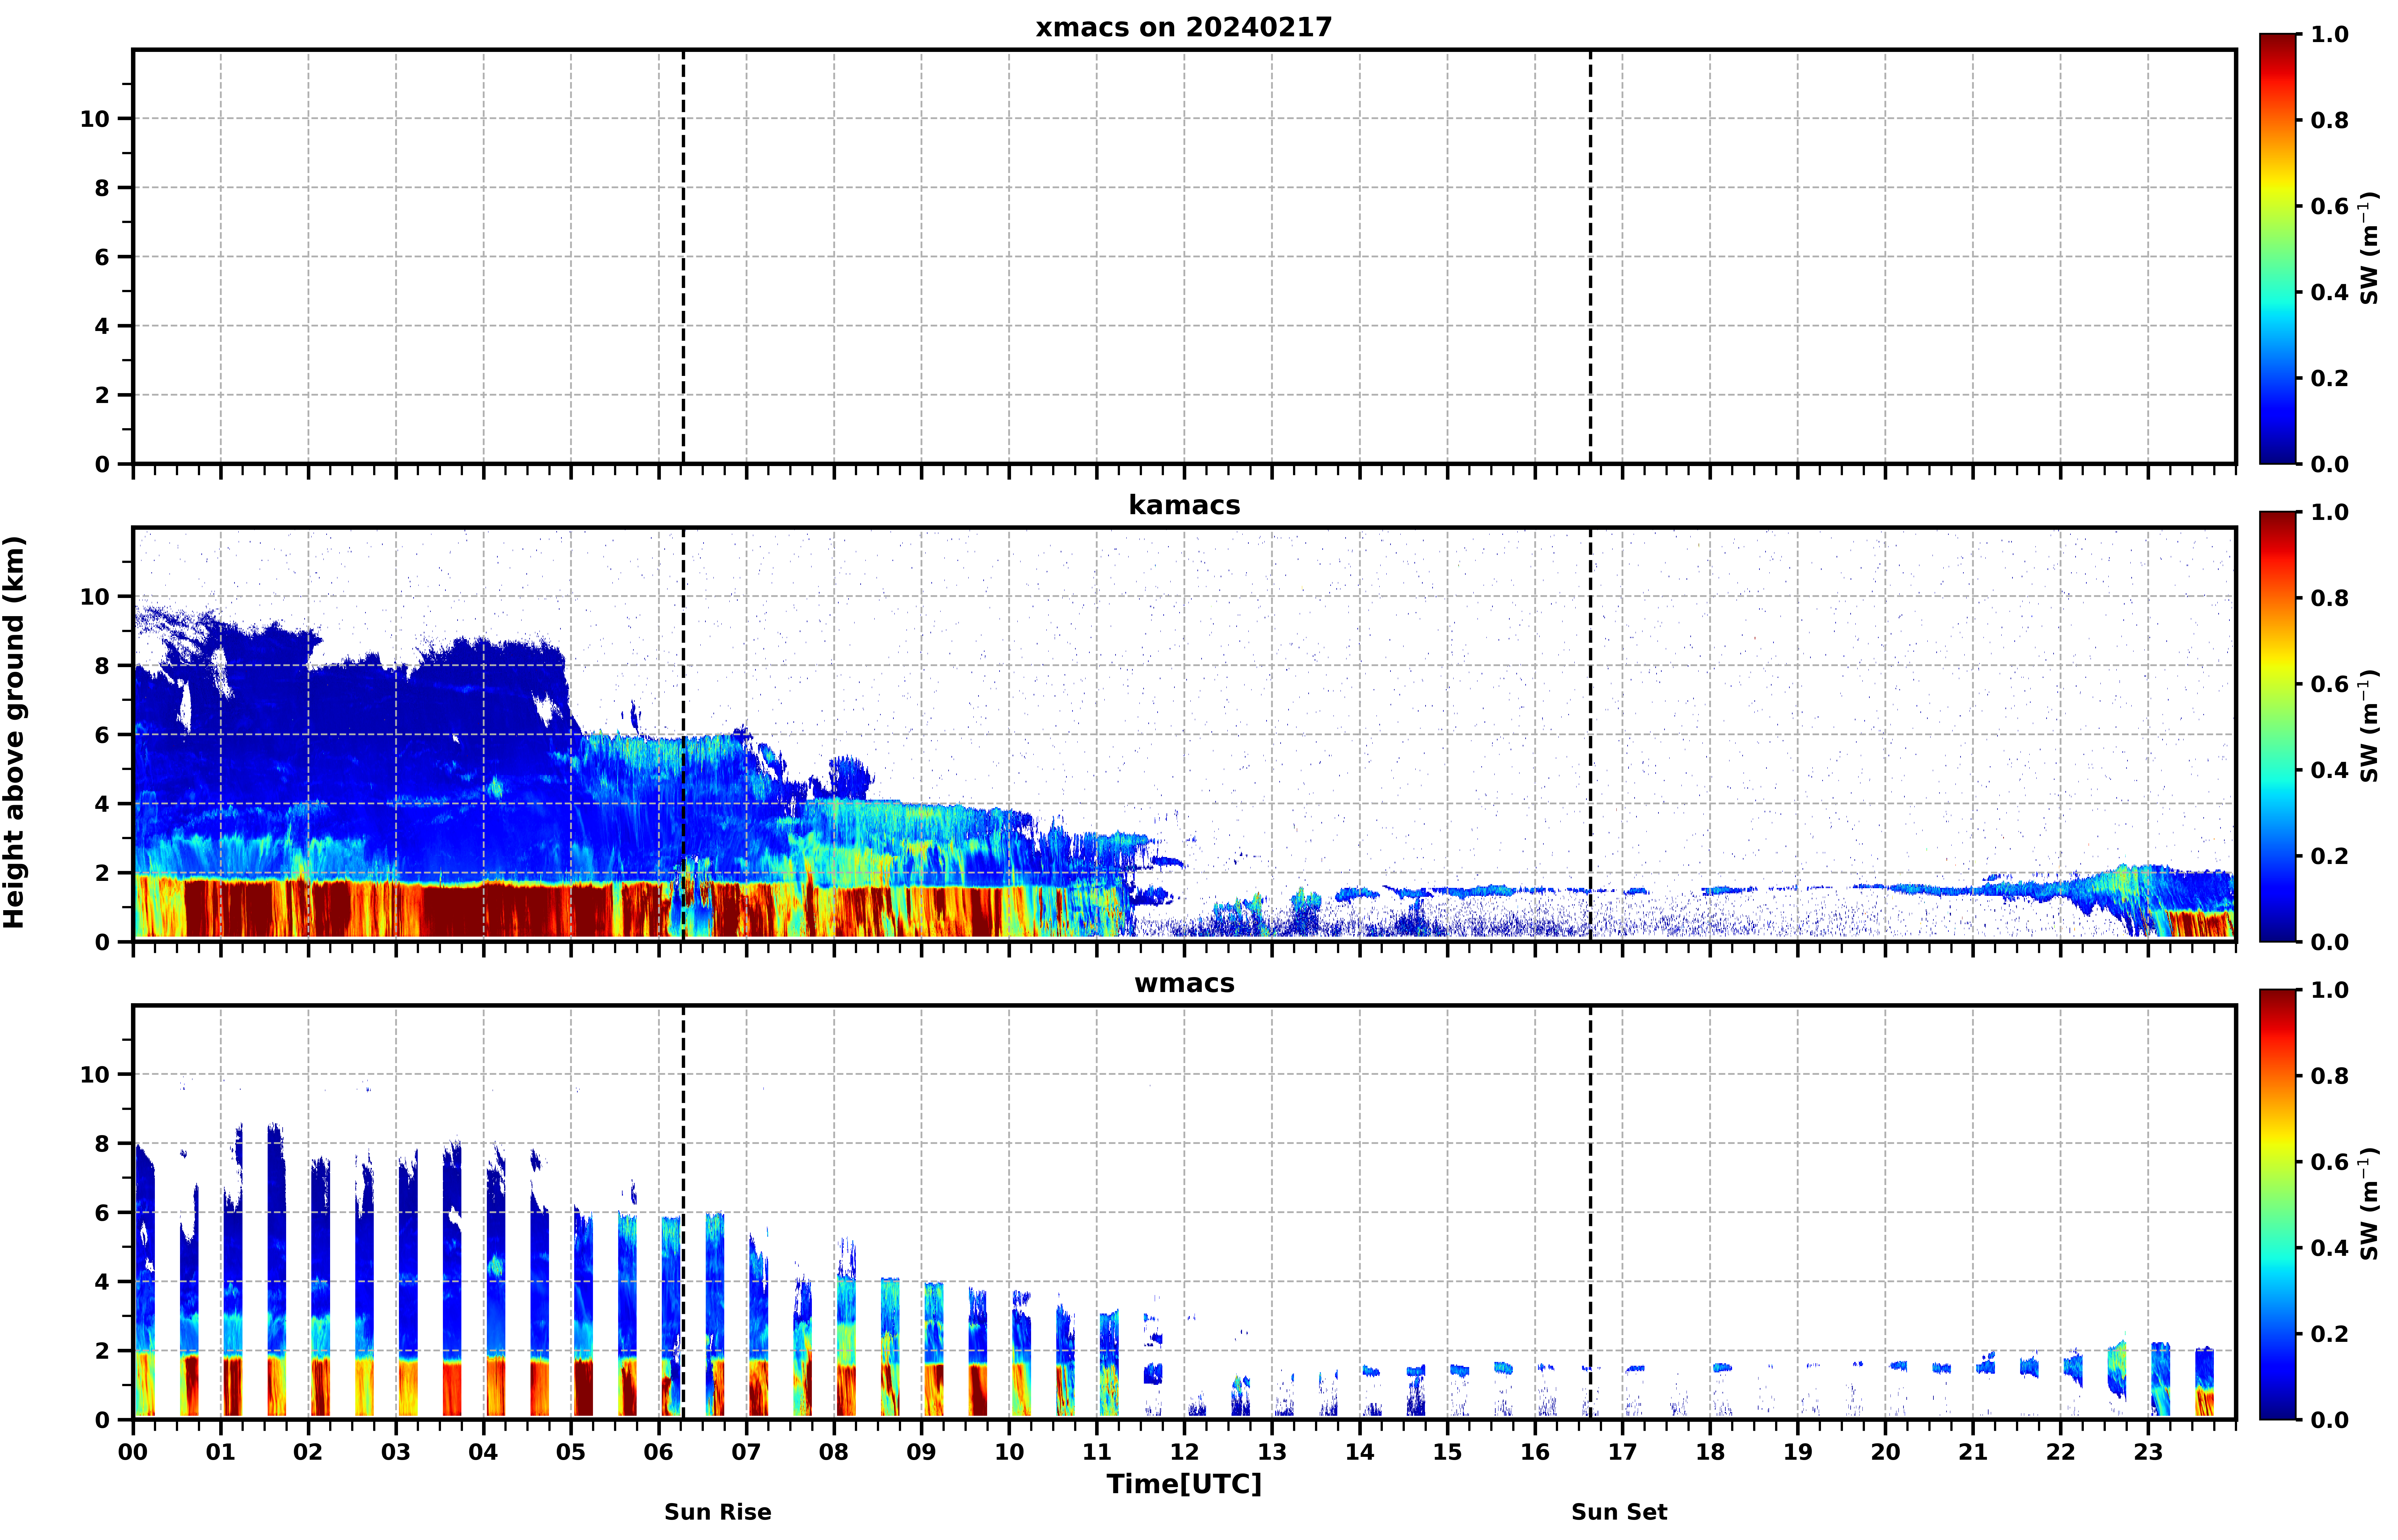Screen dimensions: 2398x1540
Task: Click the 'Sun Rise' label below the axis
Action: coord(718,1512)
